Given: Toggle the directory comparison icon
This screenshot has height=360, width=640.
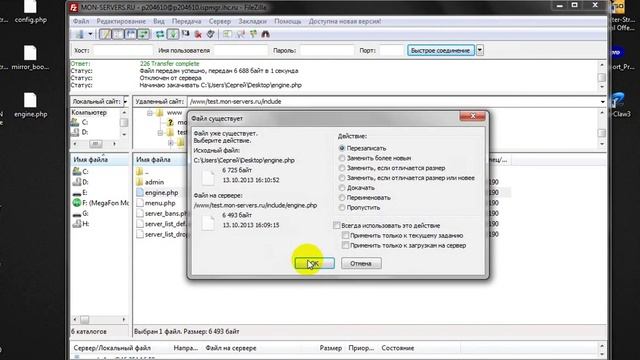Looking at the screenshot, I should [240, 34].
